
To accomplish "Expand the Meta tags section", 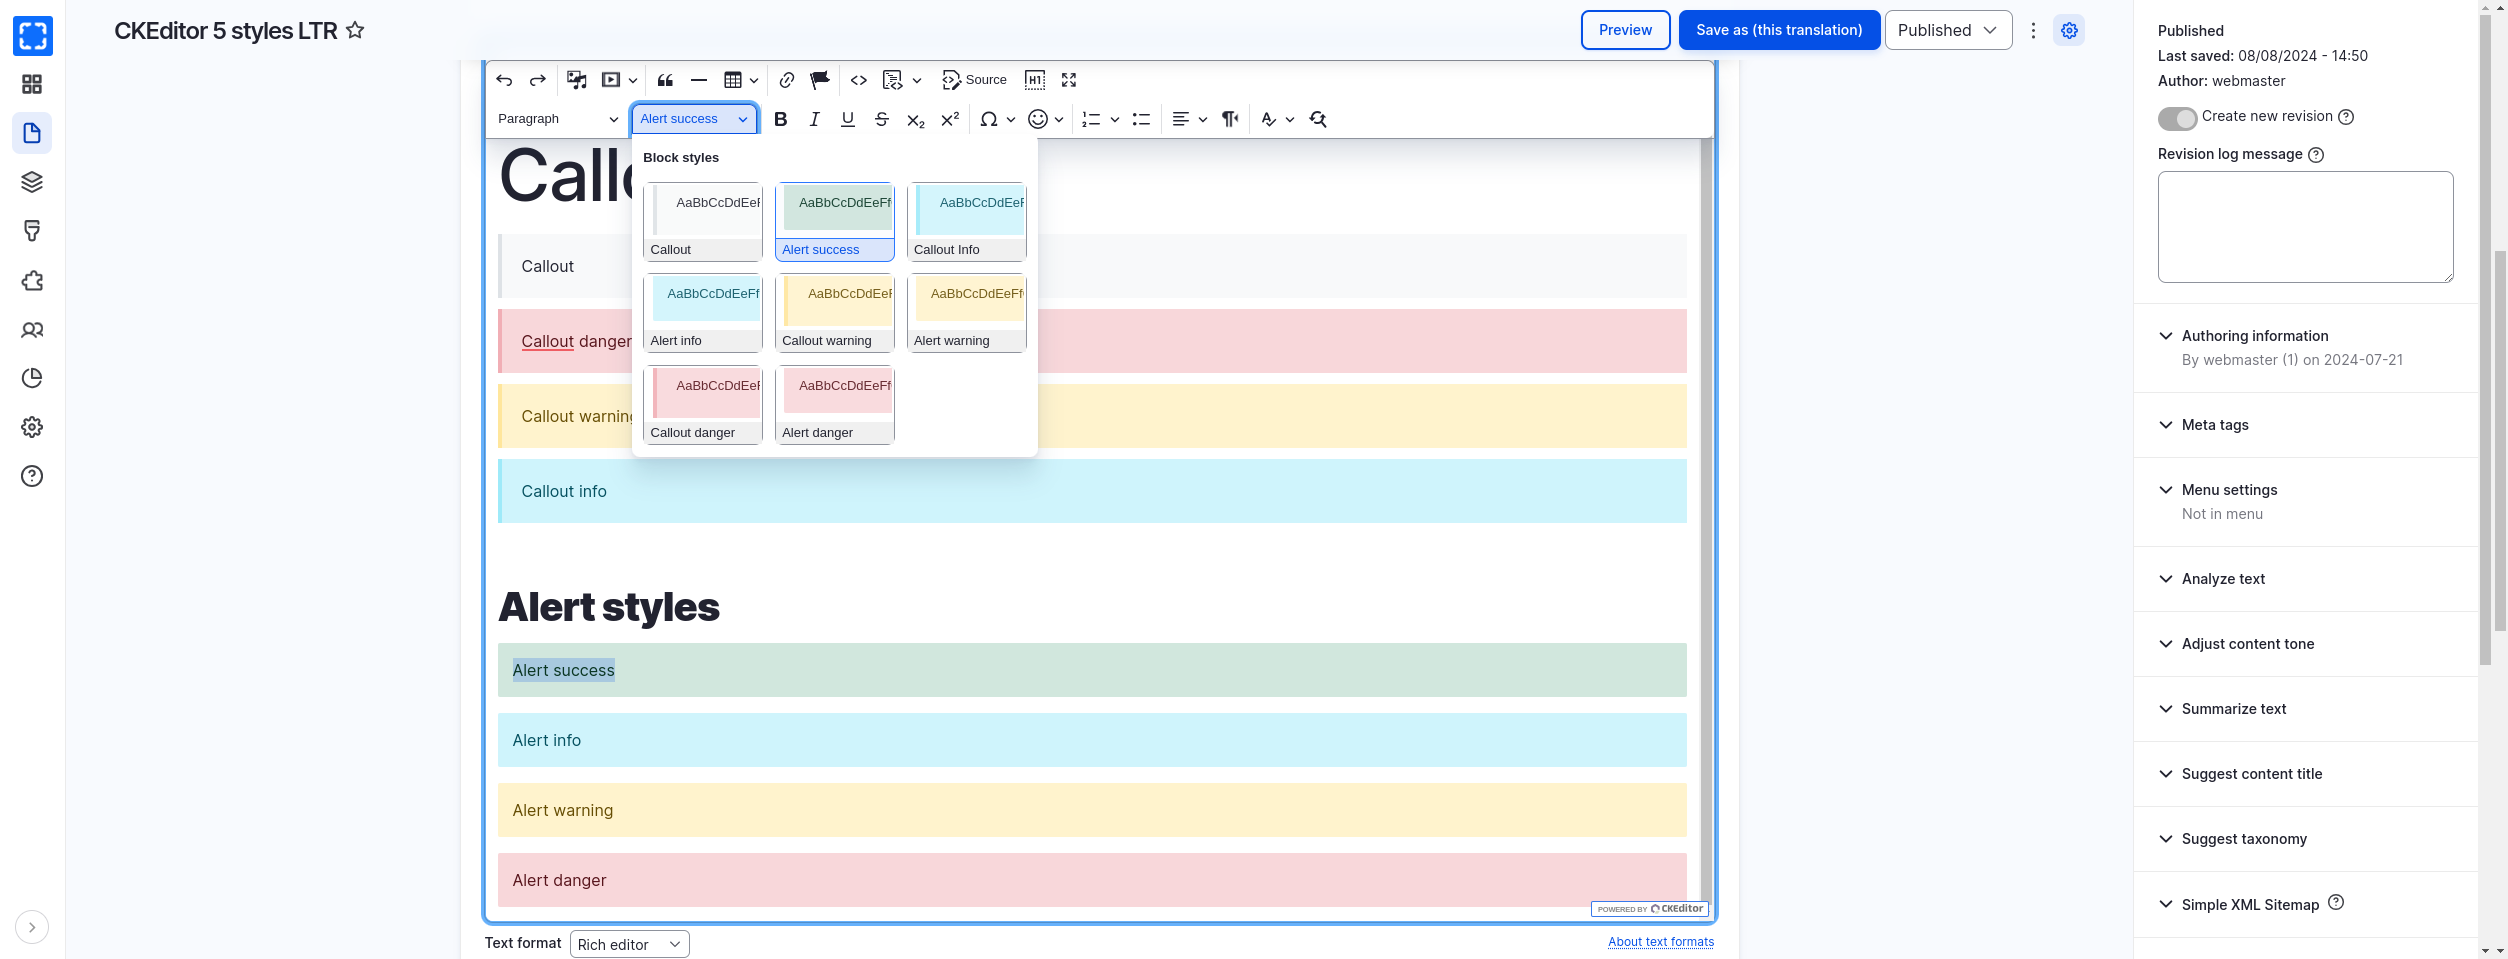I will coord(2214,425).
